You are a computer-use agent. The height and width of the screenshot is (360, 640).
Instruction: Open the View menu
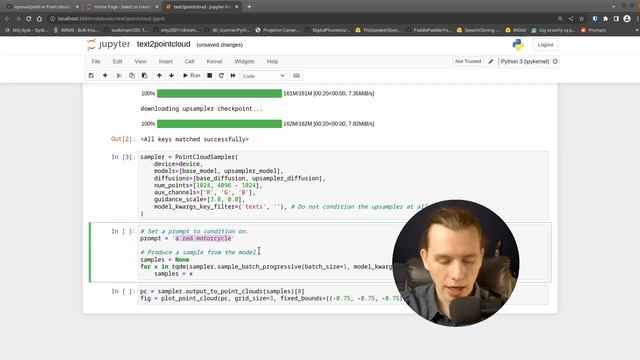coord(140,61)
